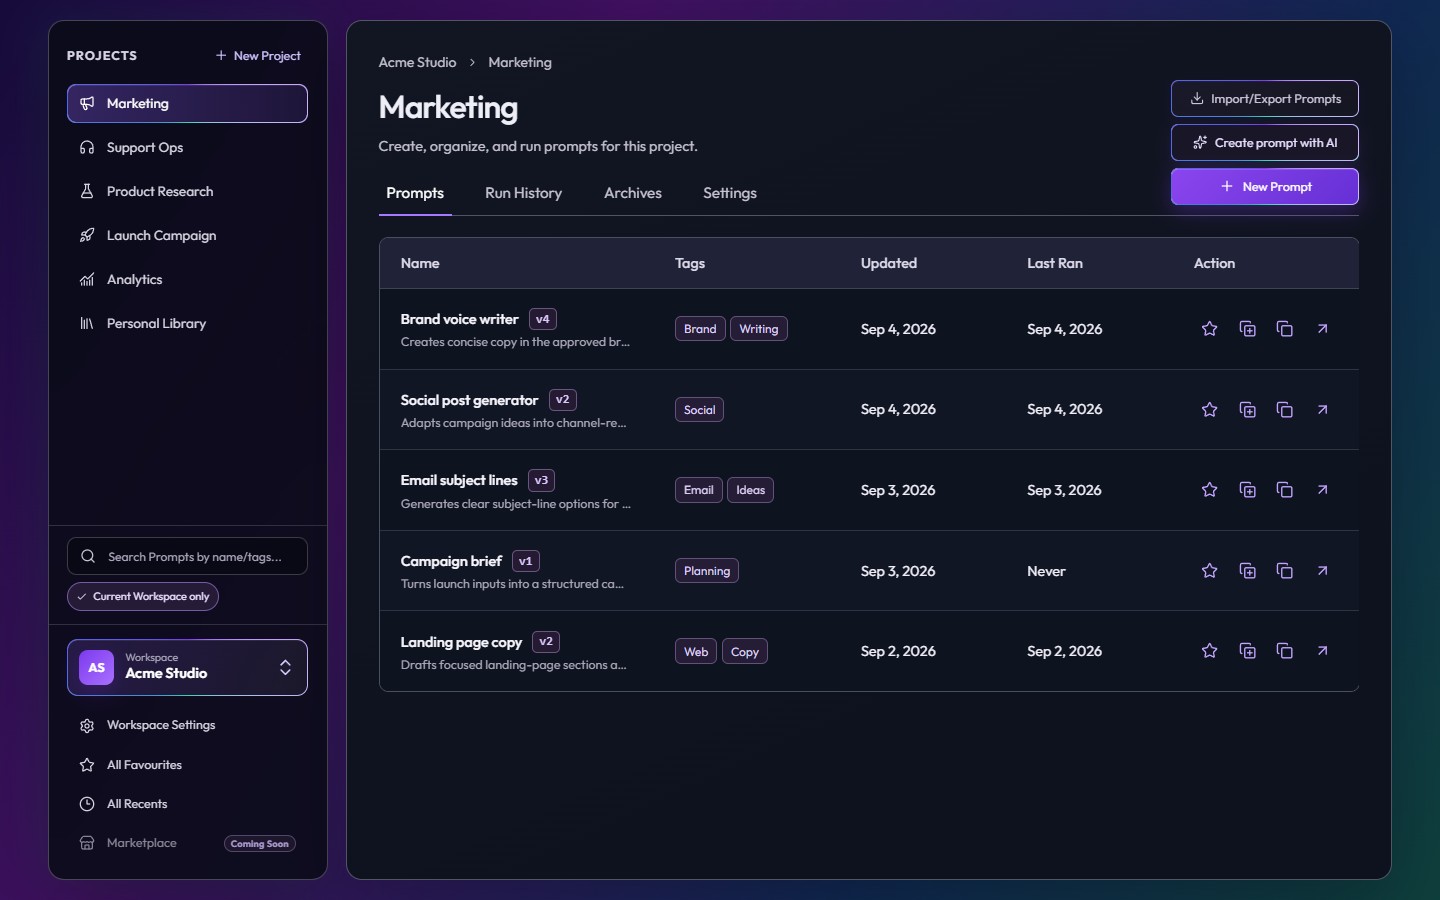Click the New Prompt button

click(x=1265, y=187)
